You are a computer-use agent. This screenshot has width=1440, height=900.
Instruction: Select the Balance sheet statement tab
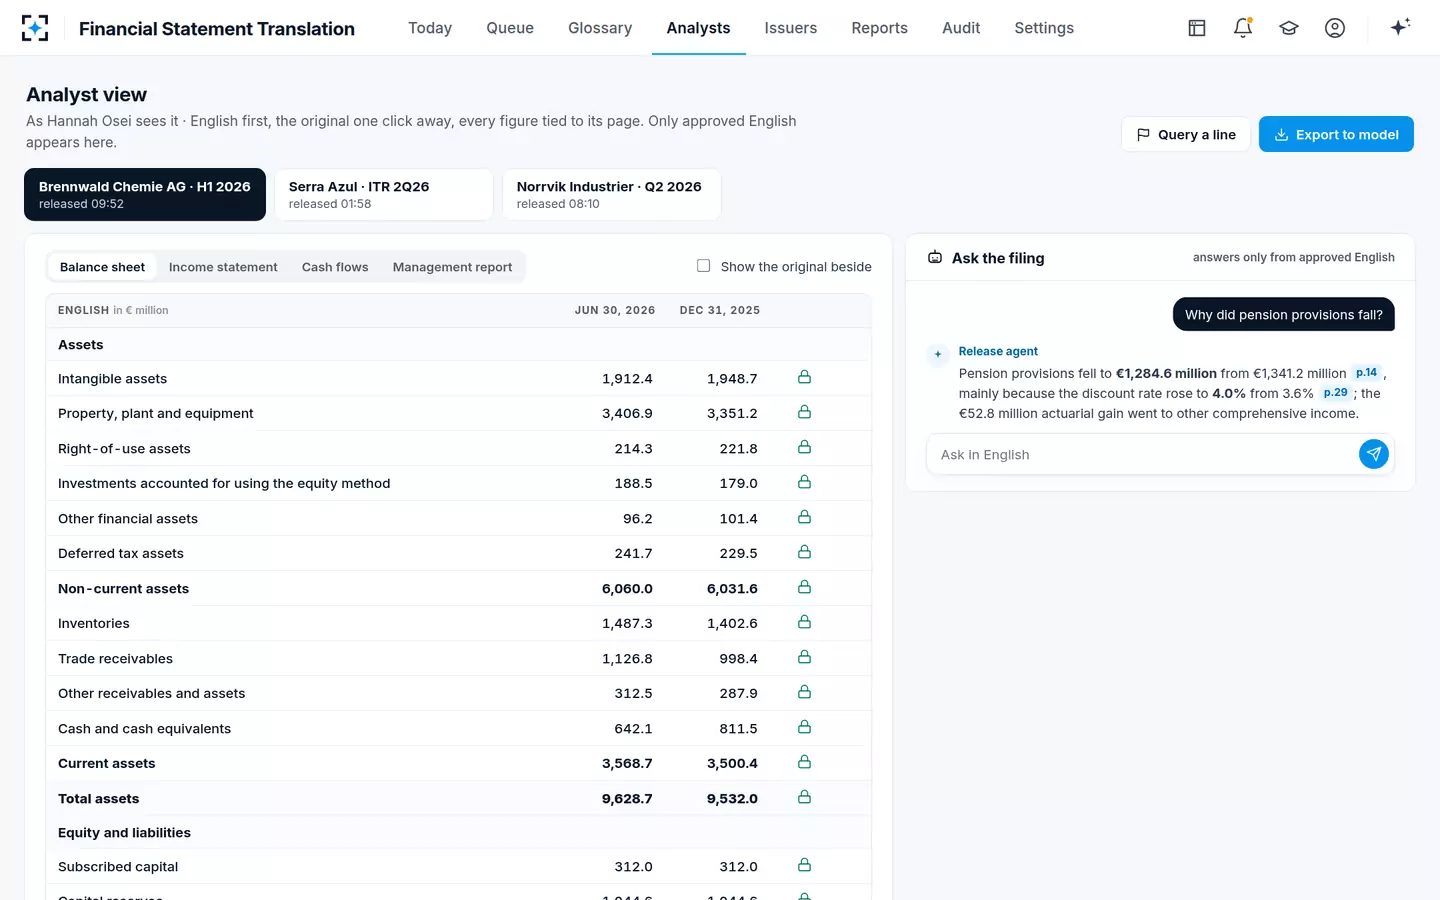click(102, 267)
